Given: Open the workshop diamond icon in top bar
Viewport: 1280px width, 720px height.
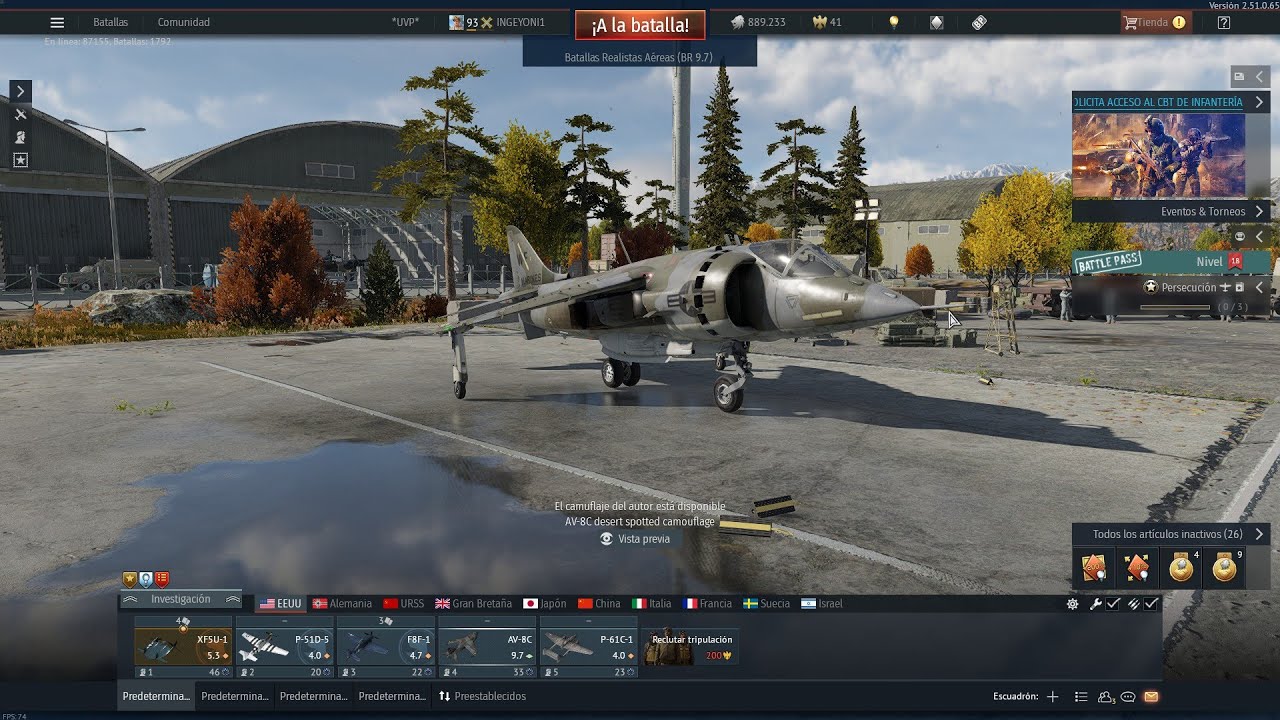Looking at the screenshot, I should (x=936, y=22).
